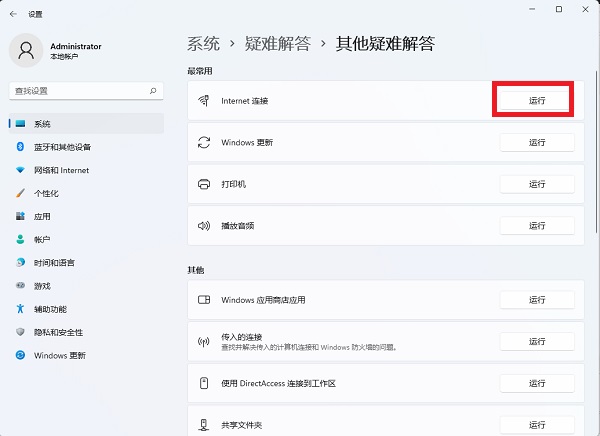Open 网络和 Internet settings
The width and height of the screenshot is (600, 436).
pos(61,170)
